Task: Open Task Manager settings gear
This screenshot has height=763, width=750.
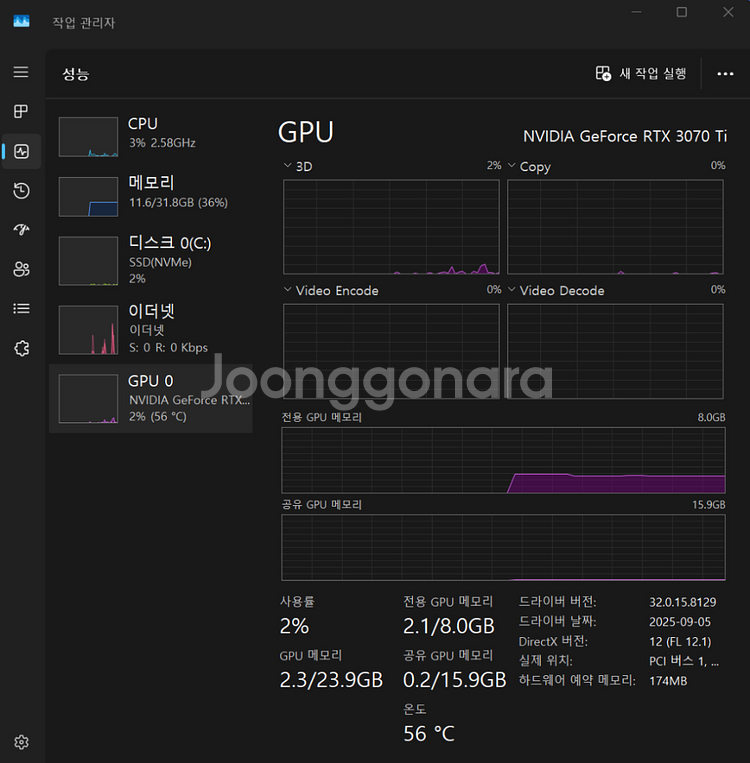Action: coord(21,742)
